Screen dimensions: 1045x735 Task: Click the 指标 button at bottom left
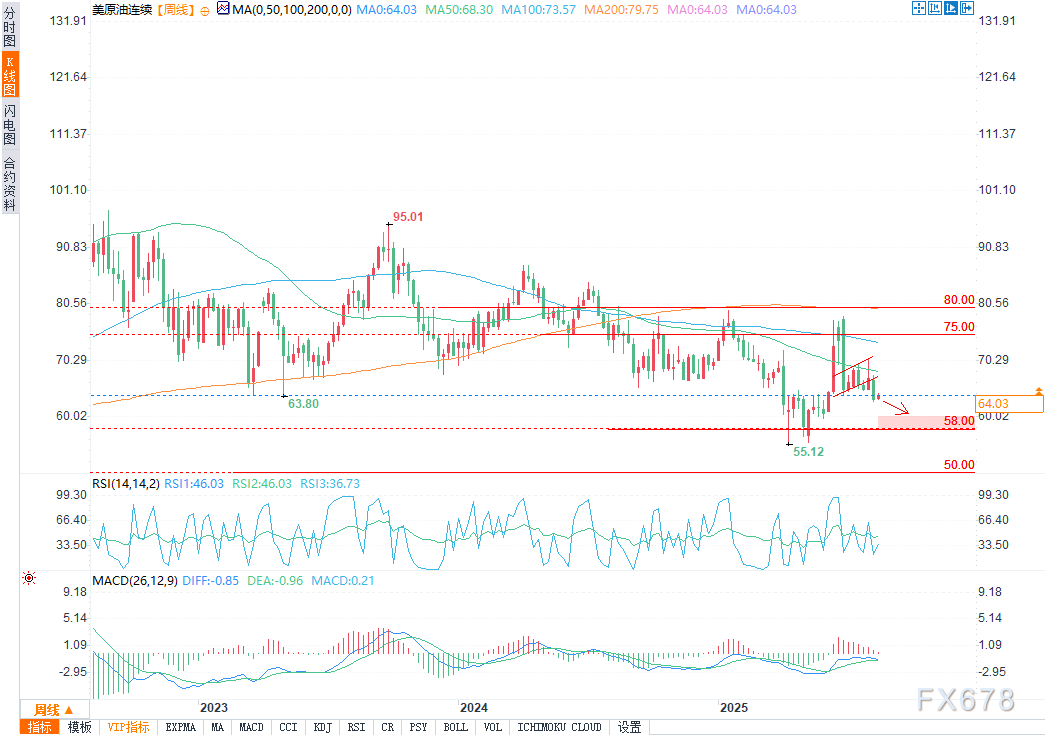(x=41, y=727)
